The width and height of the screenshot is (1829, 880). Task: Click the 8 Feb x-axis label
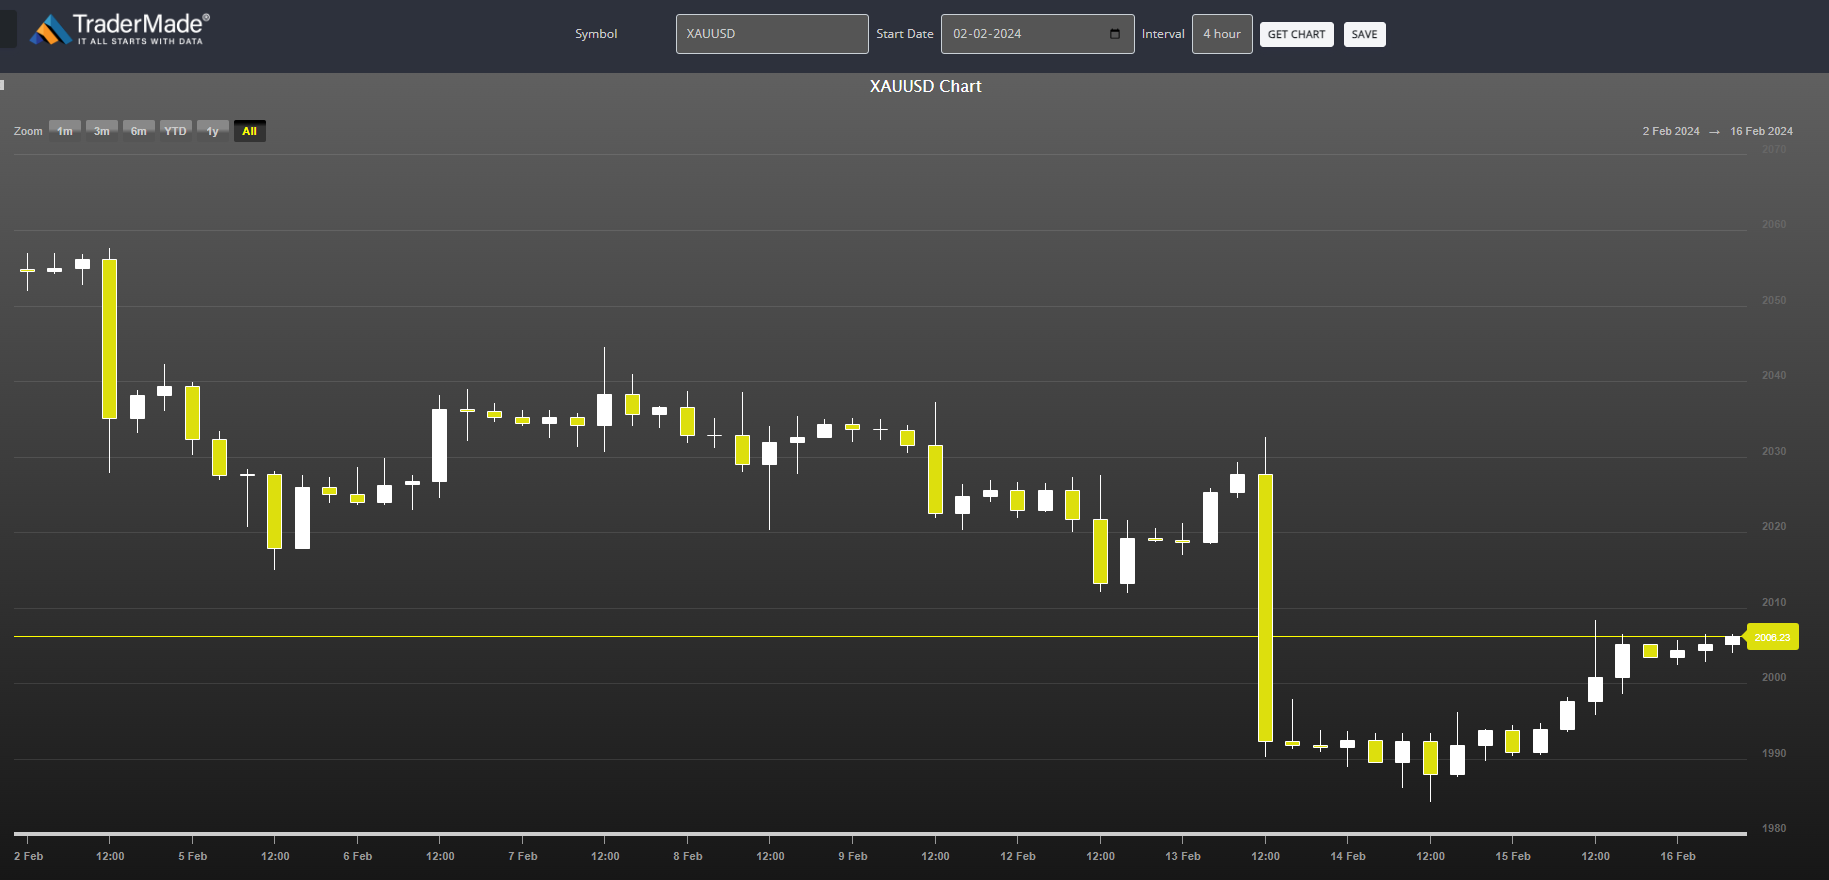[x=688, y=856]
